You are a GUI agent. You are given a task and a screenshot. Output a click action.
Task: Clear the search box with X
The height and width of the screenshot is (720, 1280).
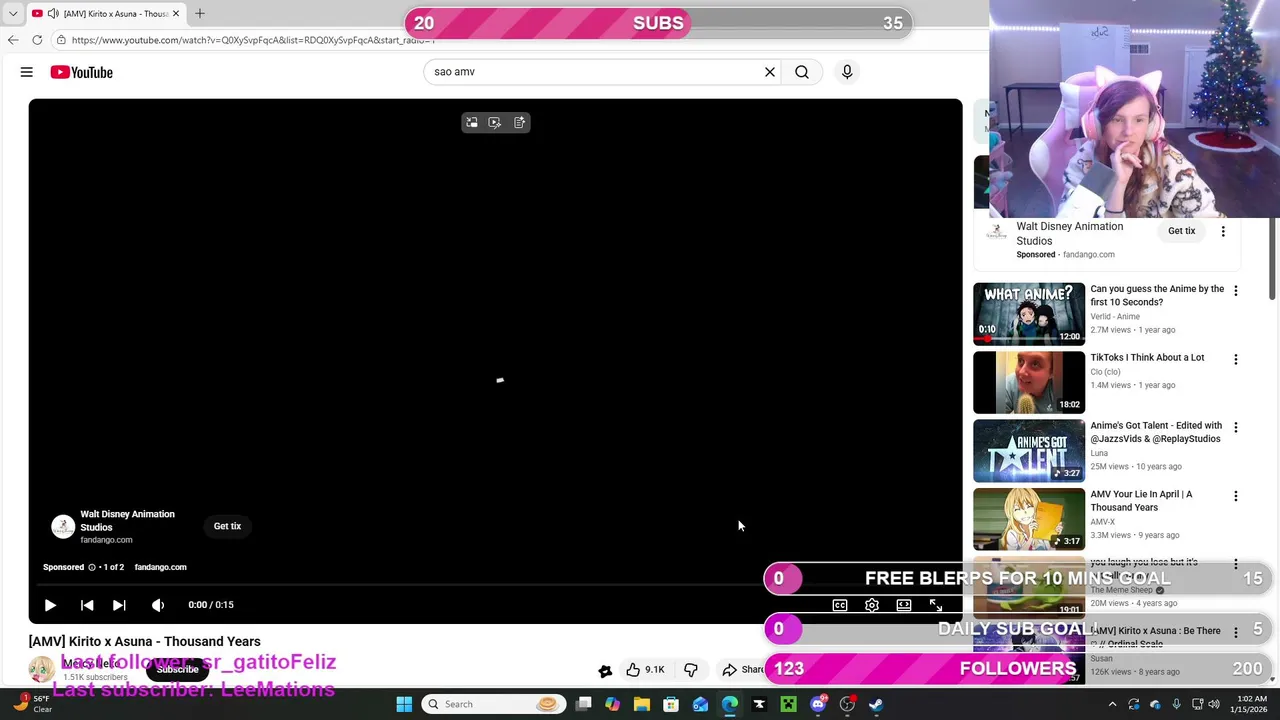pos(770,72)
